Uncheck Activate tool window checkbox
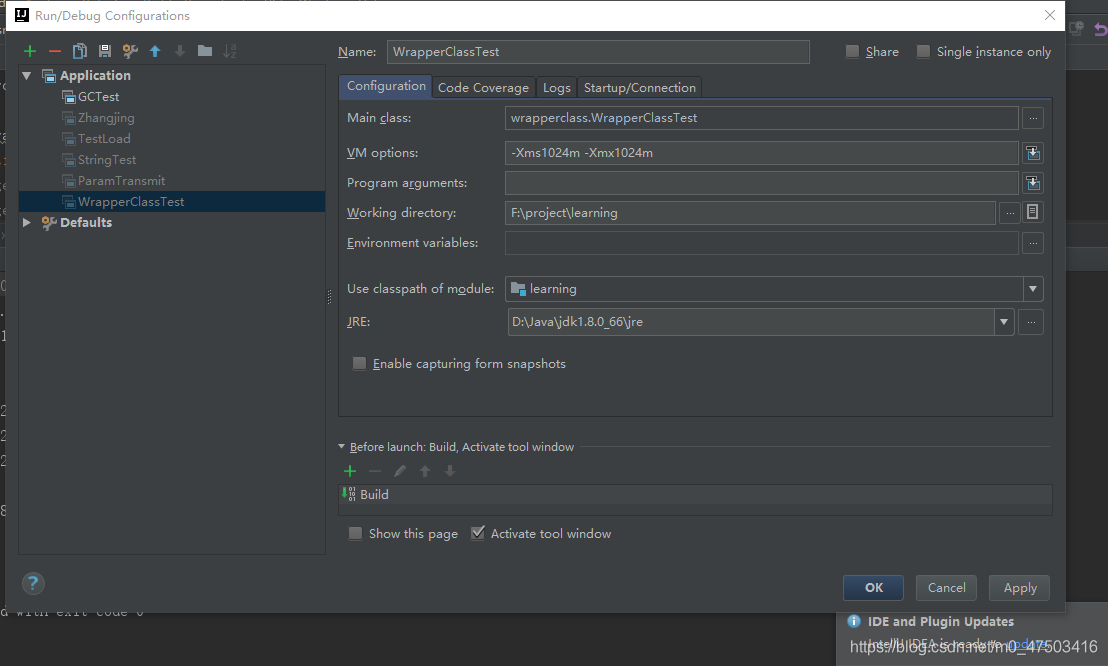Screen dimensions: 1108x666 click(x=478, y=533)
